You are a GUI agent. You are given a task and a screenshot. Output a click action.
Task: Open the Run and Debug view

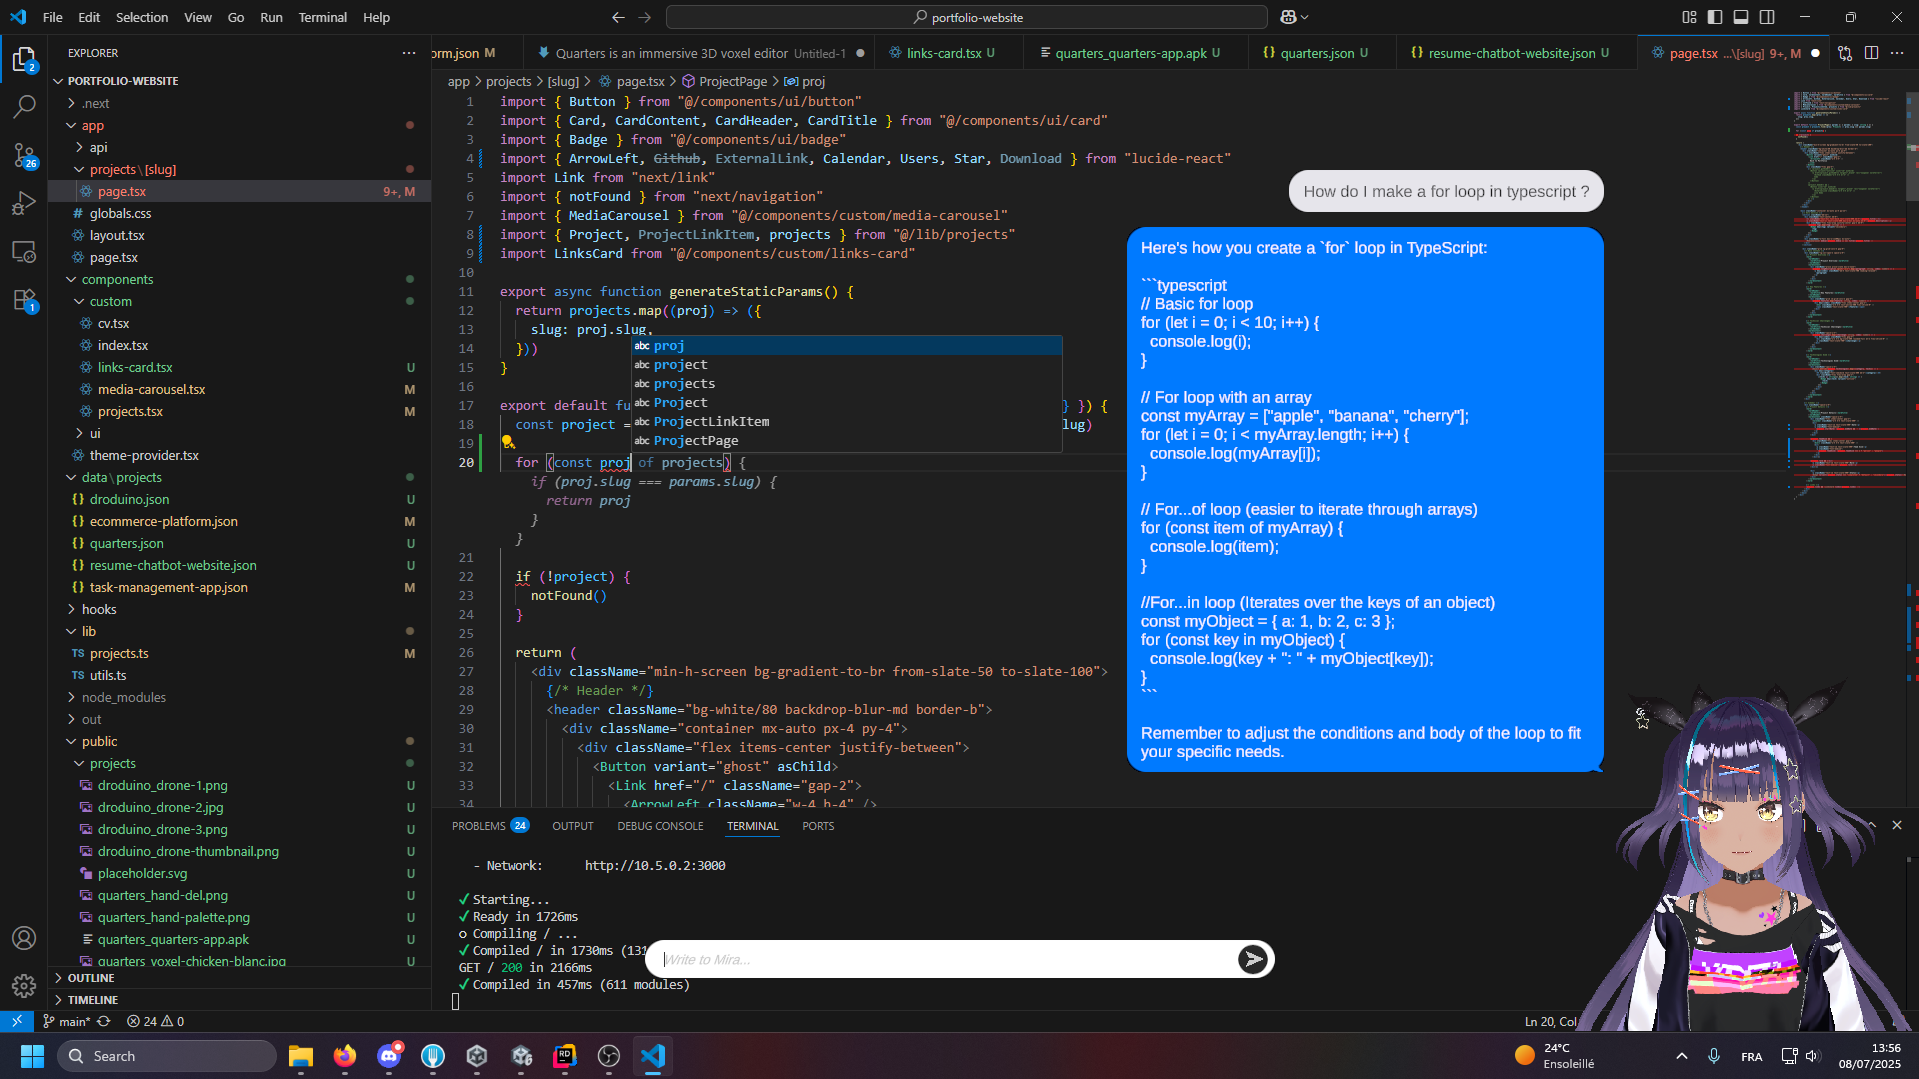click(24, 203)
